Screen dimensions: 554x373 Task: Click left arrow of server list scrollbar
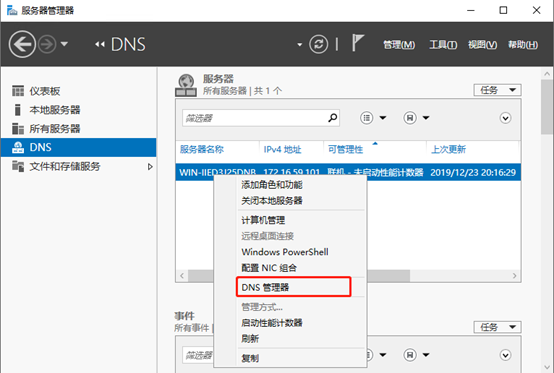[182, 276]
